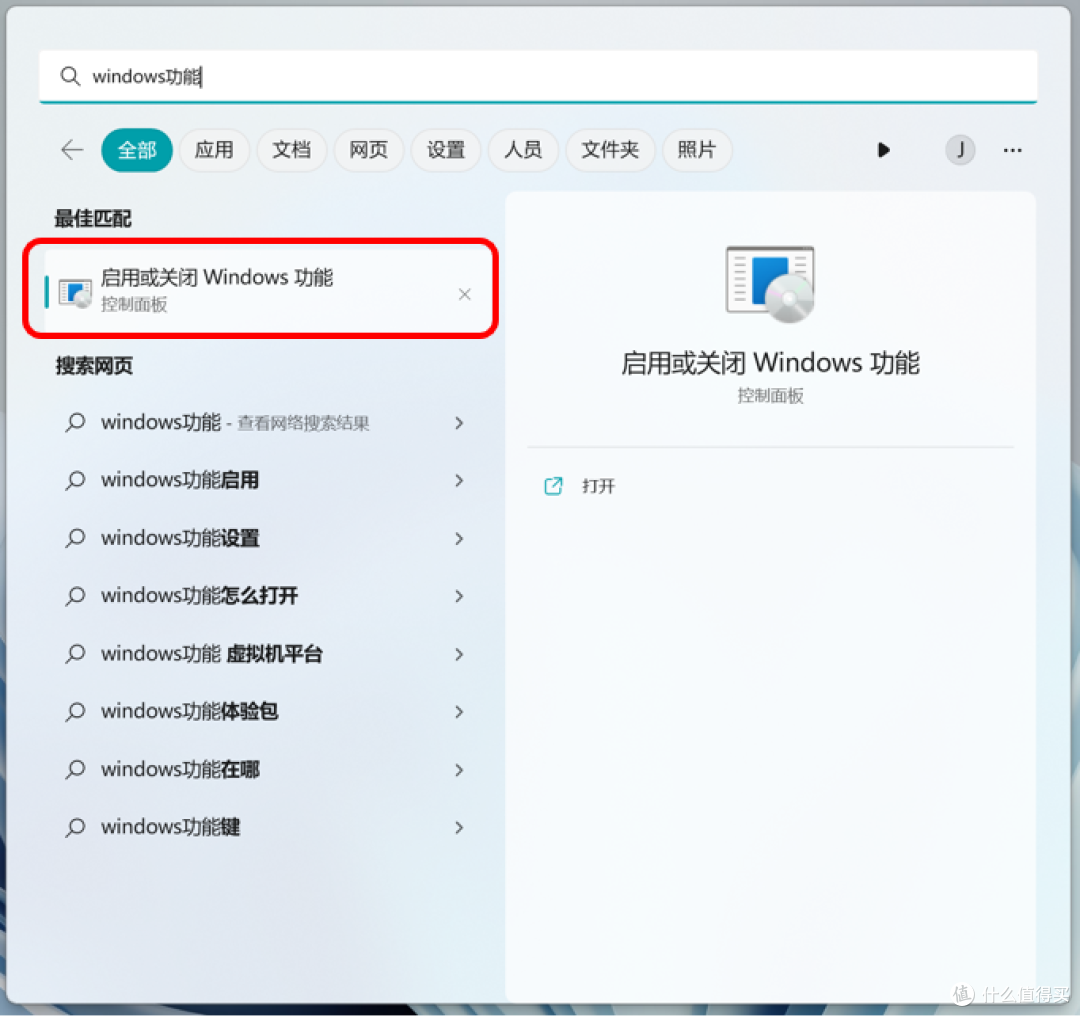1080x1017 pixels.
Task: Open 启用或关闭 Windows 功能 best match result
Action: [260, 289]
